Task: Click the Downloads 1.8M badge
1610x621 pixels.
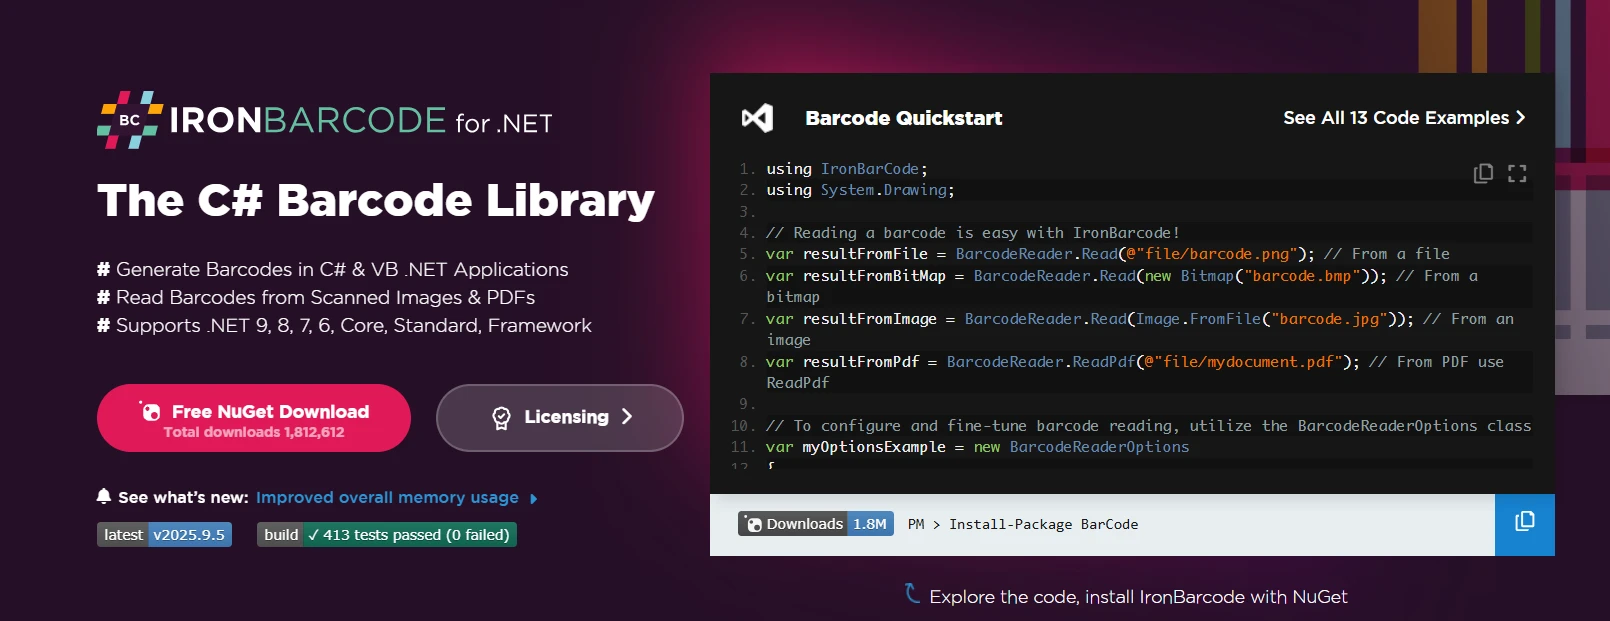Action: point(816,524)
